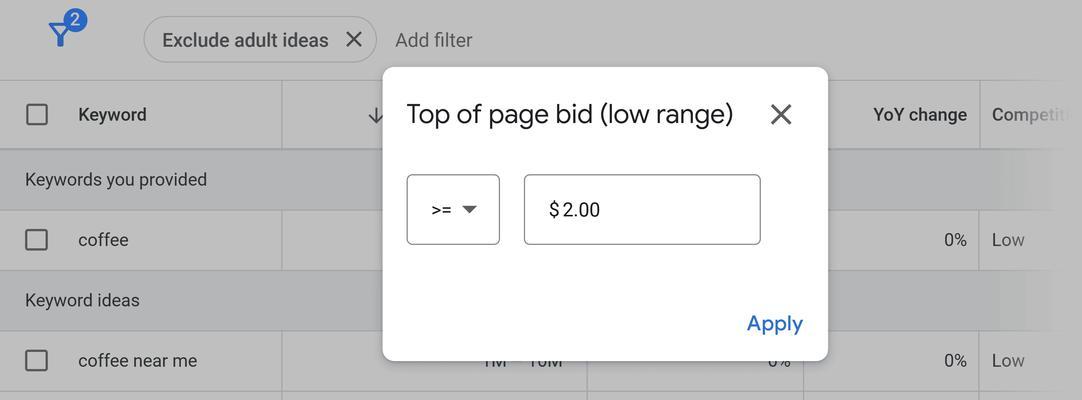This screenshot has height=400, width=1082.
Task: Sort by the YoY change column header
Action: point(920,115)
